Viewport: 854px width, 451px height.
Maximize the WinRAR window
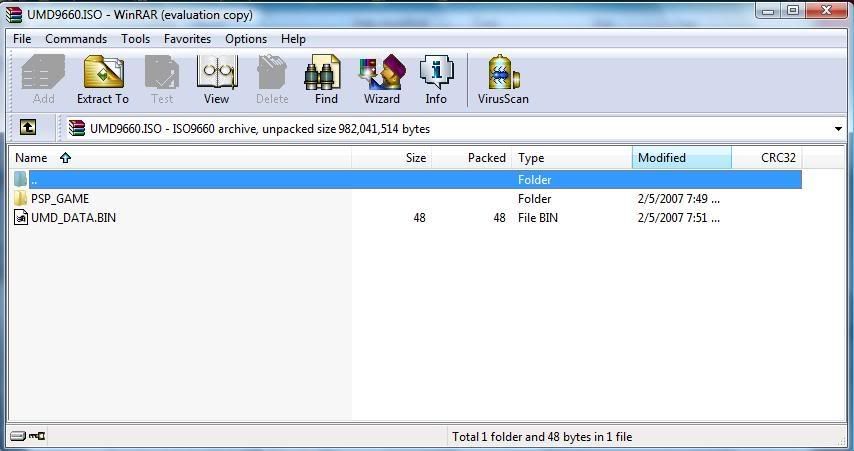[x=793, y=10]
